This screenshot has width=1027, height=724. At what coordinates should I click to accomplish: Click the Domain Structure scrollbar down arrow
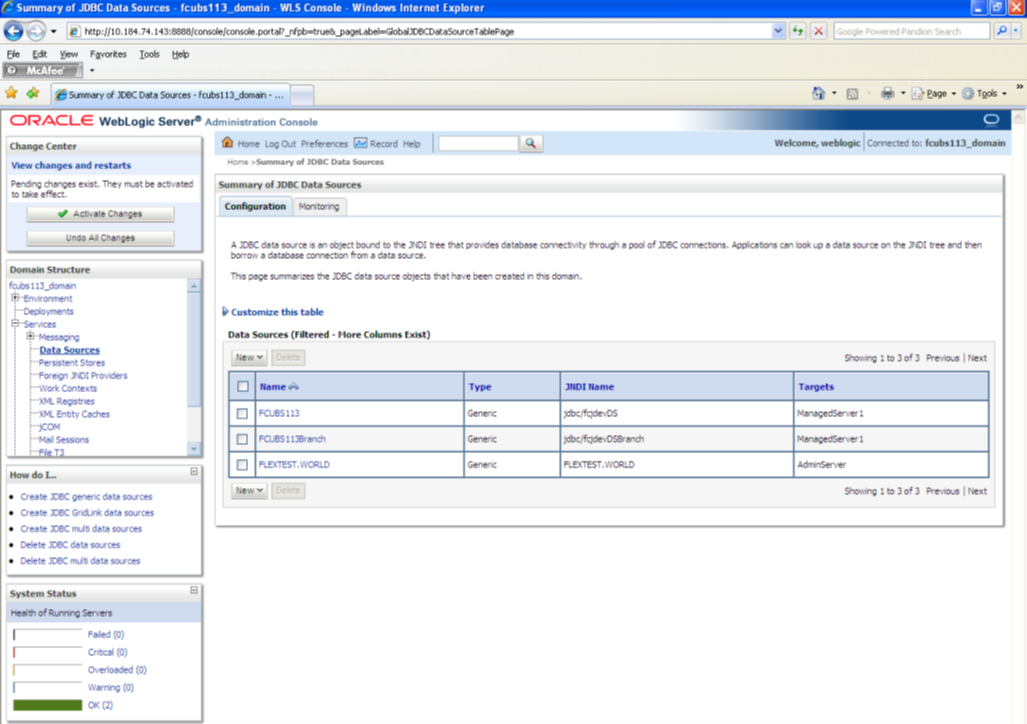(x=194, y=449)
